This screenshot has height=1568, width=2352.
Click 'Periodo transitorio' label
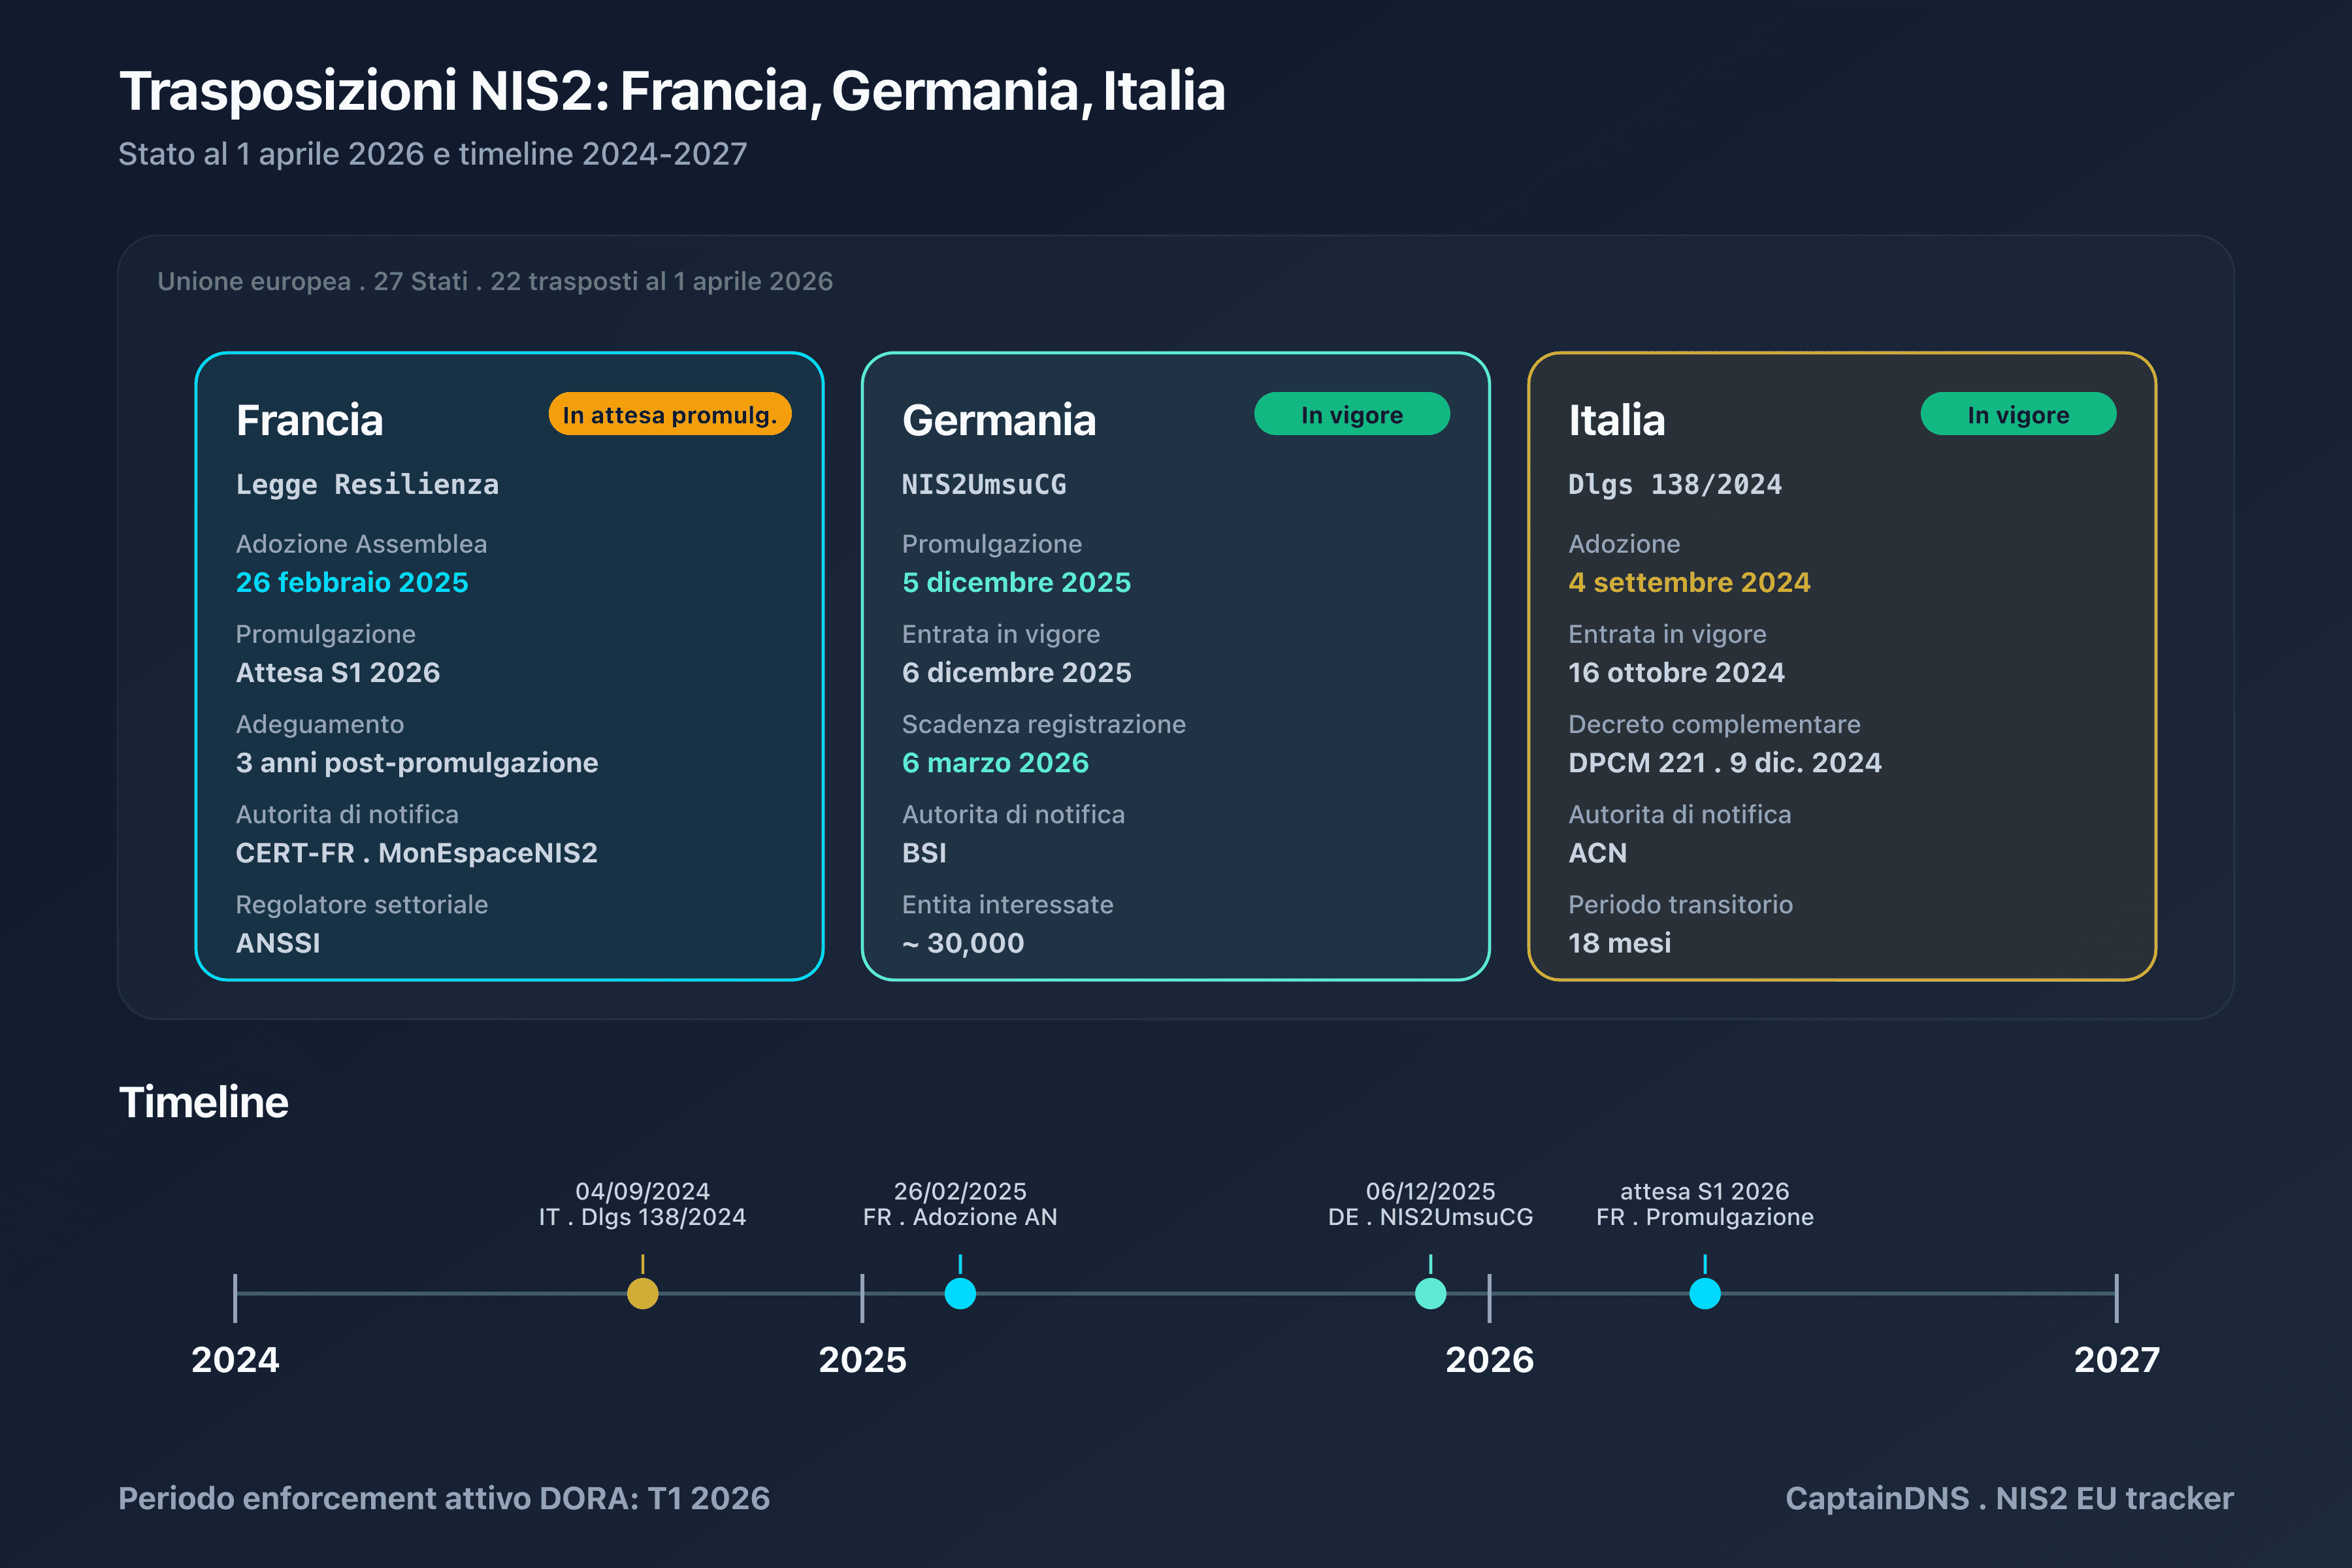(x=1680, y=904)
